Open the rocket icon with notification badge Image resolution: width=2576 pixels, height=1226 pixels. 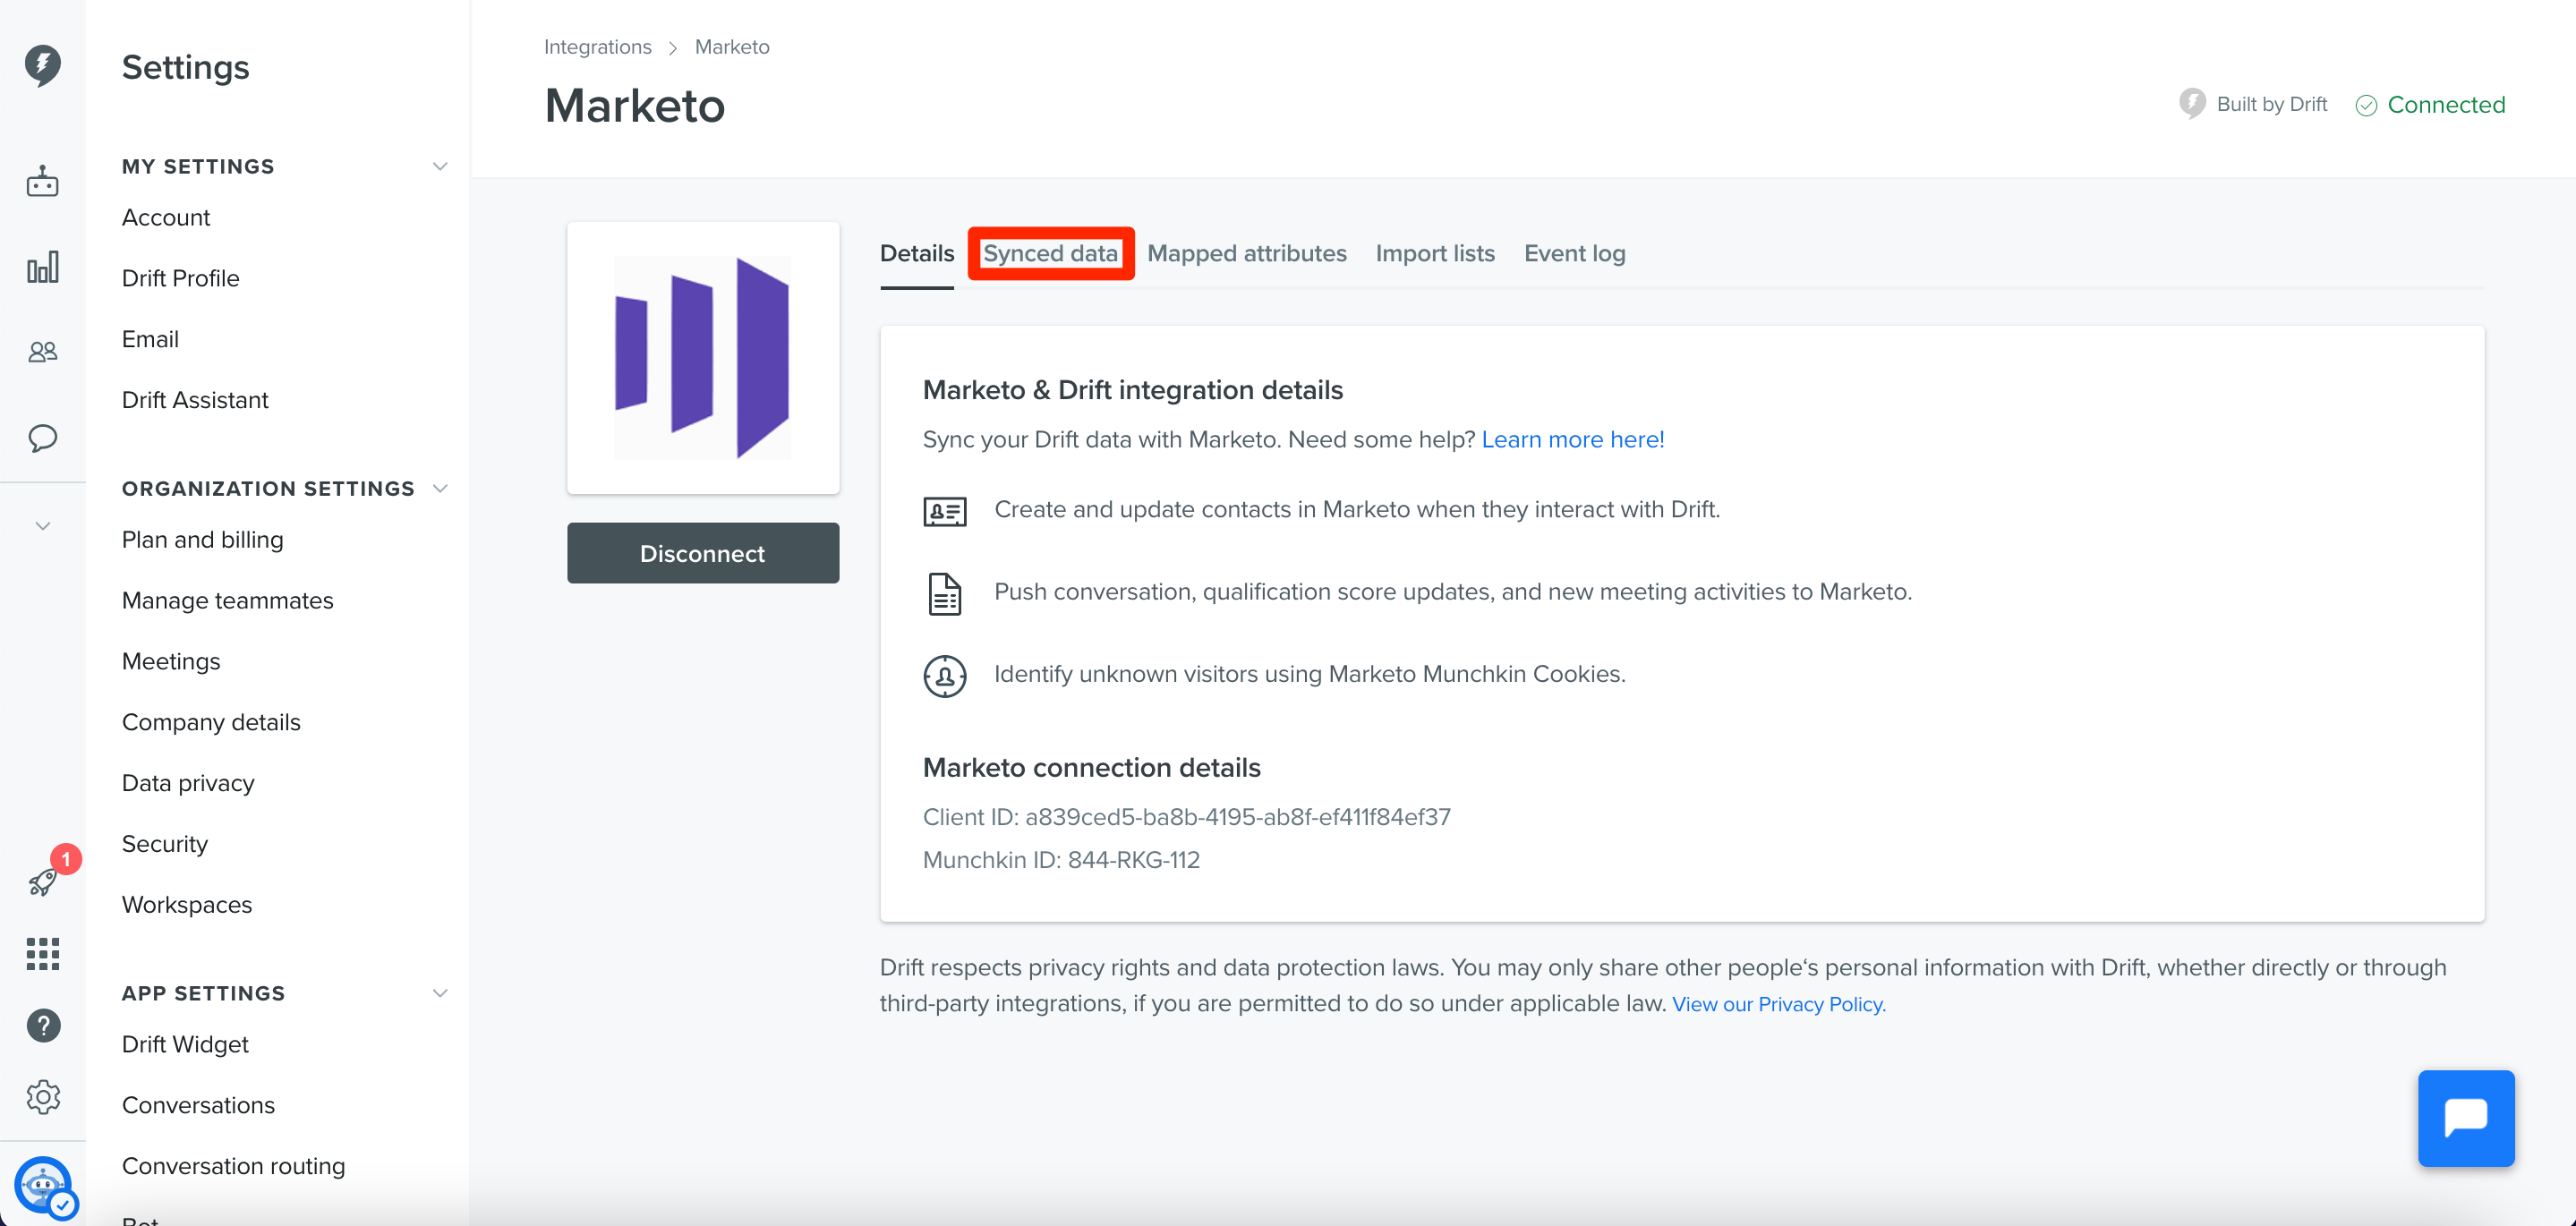pyautogui.click(x=44, y=880)
